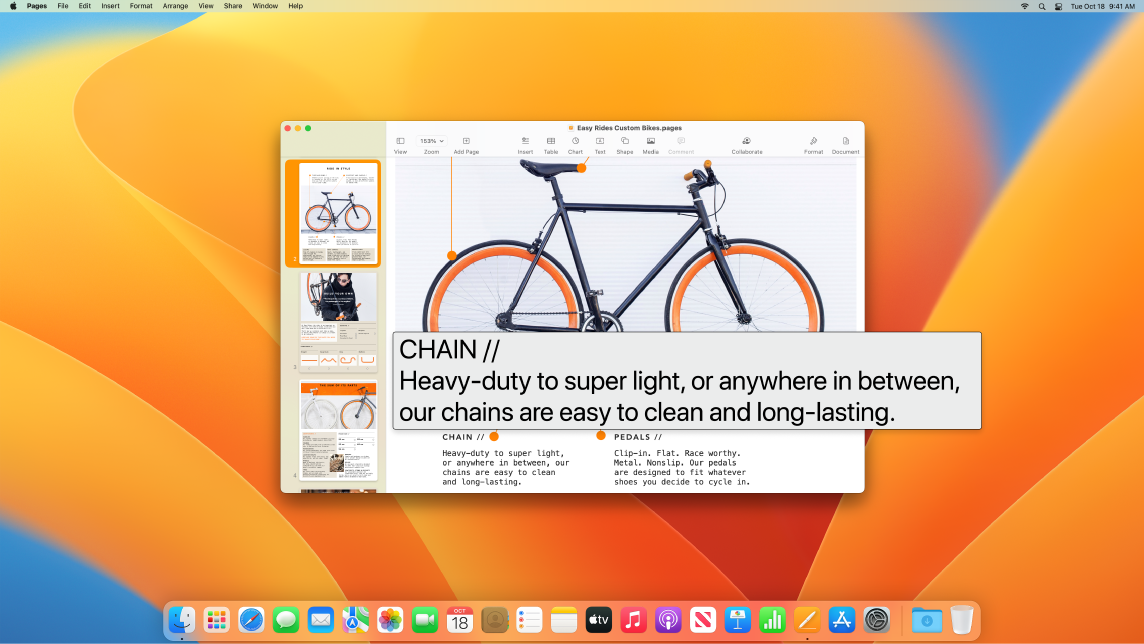This screenshot has width=1144, height=644.
Task: Open the Arrange menu
Action: (x=175, y=6)
